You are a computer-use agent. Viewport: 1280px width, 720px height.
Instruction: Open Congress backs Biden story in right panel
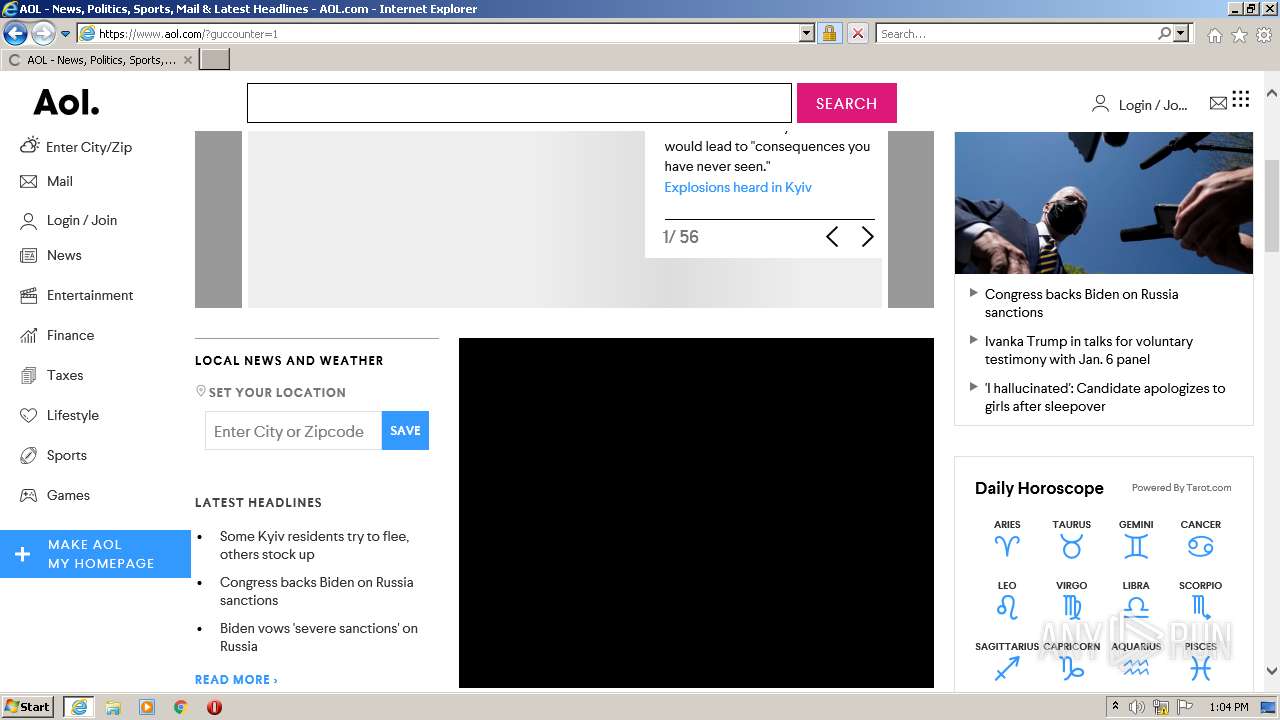pyautogui.click(x=1082, y=303)
